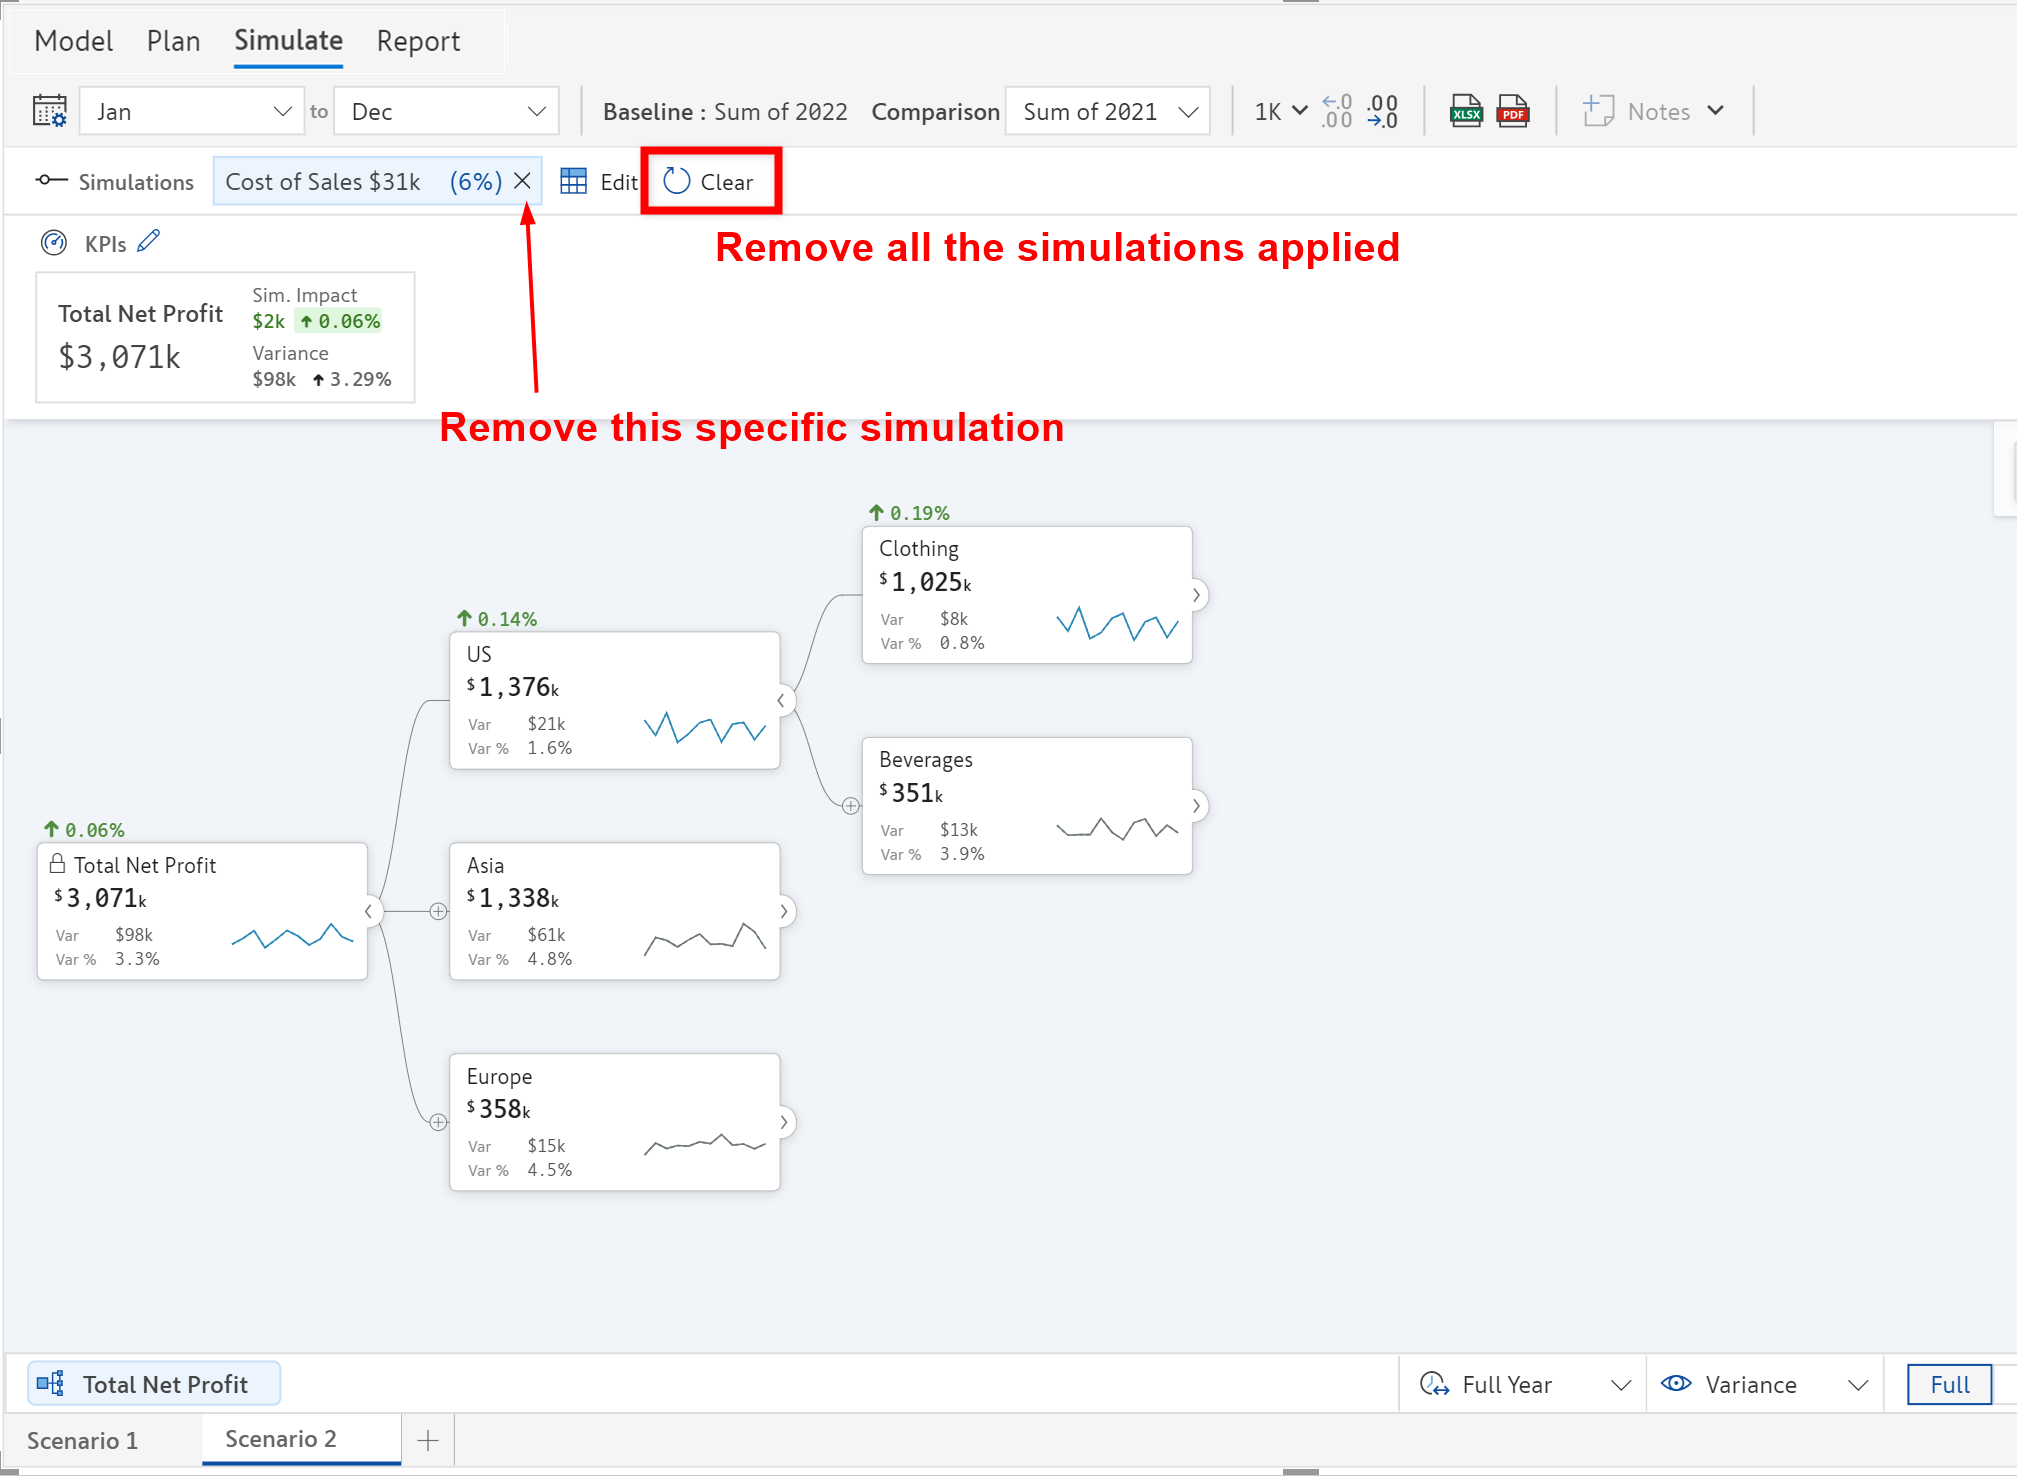Expand the Europe node plus connector
The image size is (2017, 1476).
[x=438, y=1122]
